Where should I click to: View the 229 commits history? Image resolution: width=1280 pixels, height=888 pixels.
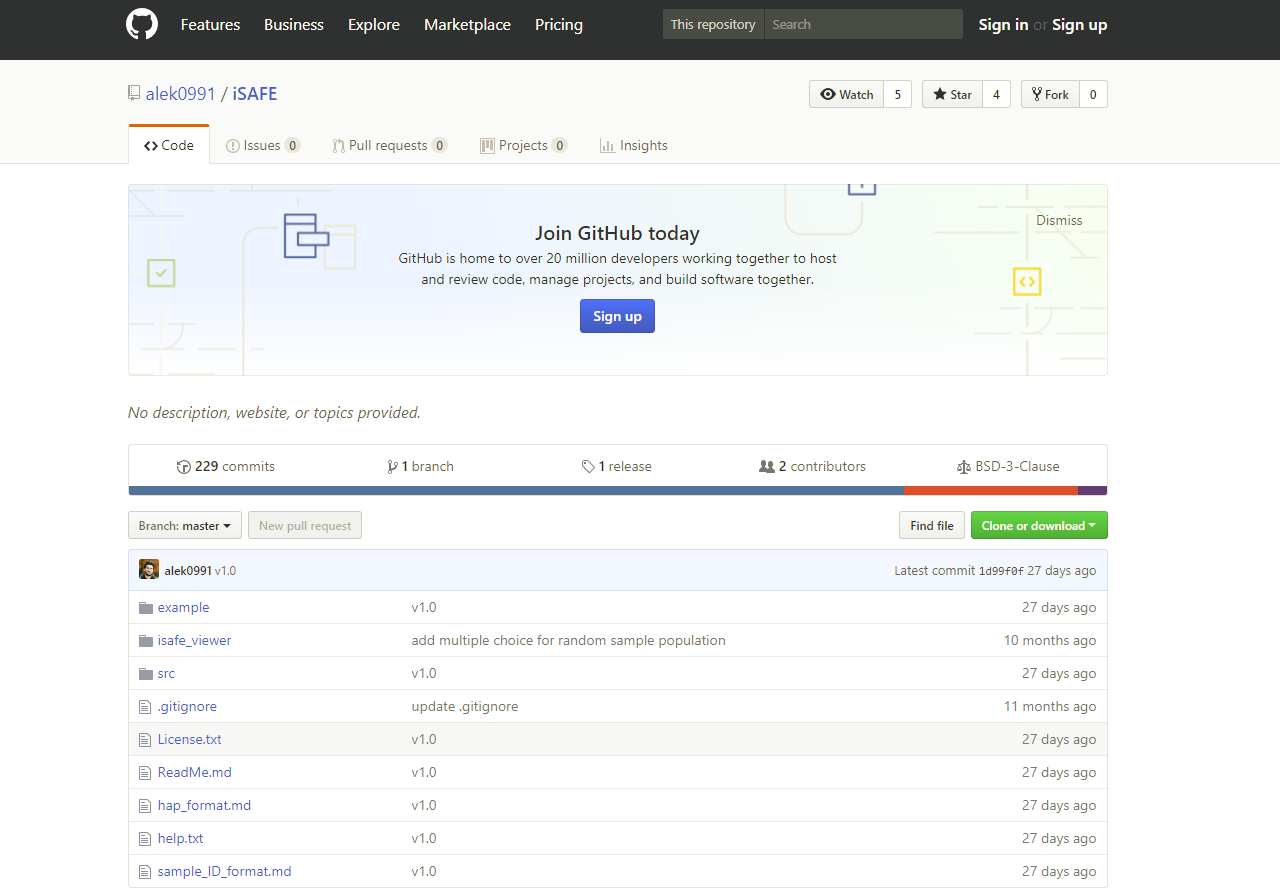pos(226,466)
